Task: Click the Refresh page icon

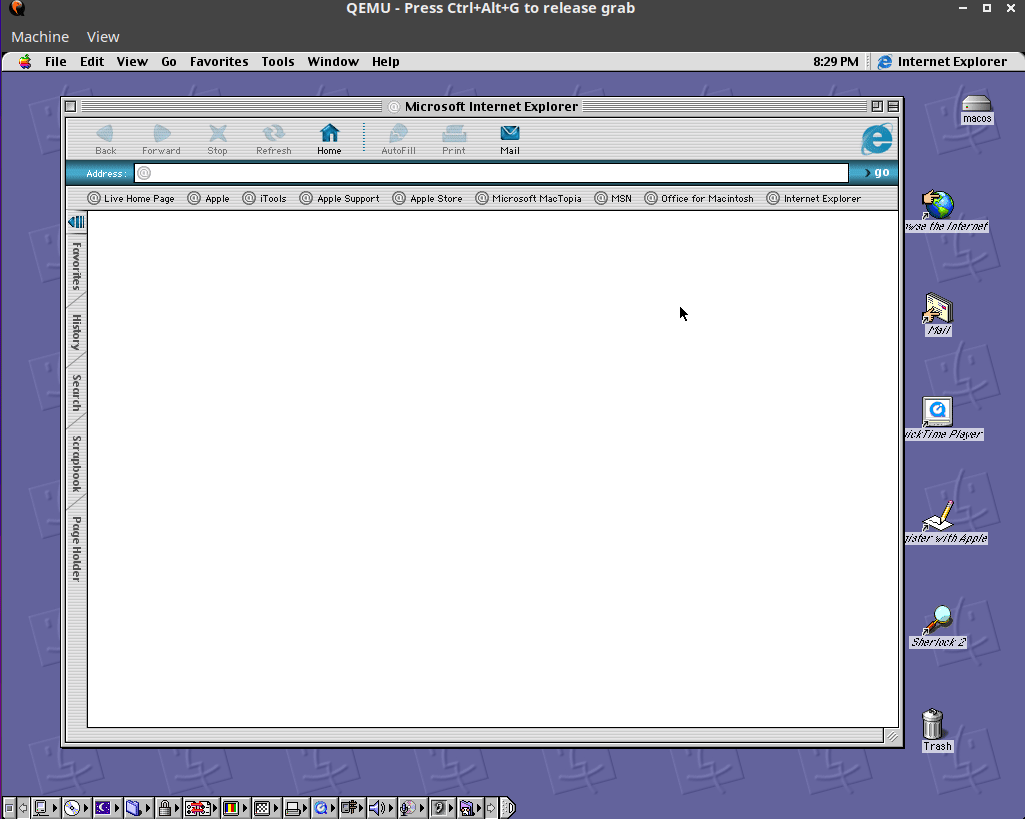Action: (x=273, y=140)
